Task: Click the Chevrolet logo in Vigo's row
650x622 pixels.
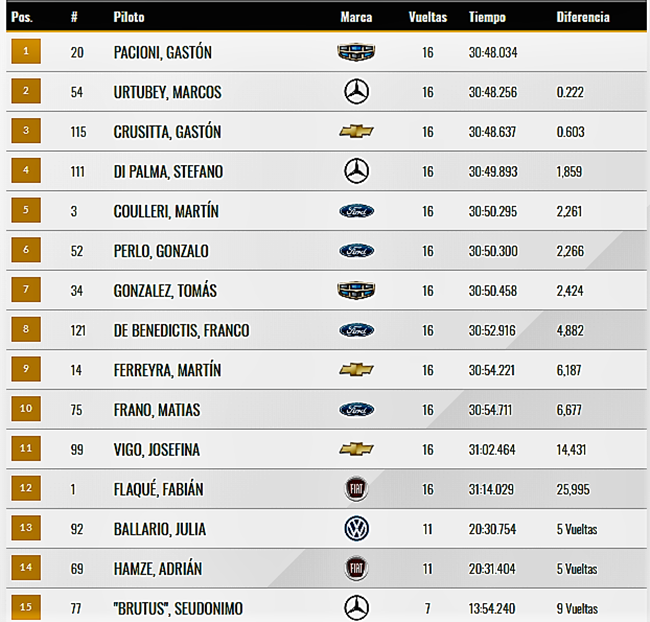Action: [356, 449]
